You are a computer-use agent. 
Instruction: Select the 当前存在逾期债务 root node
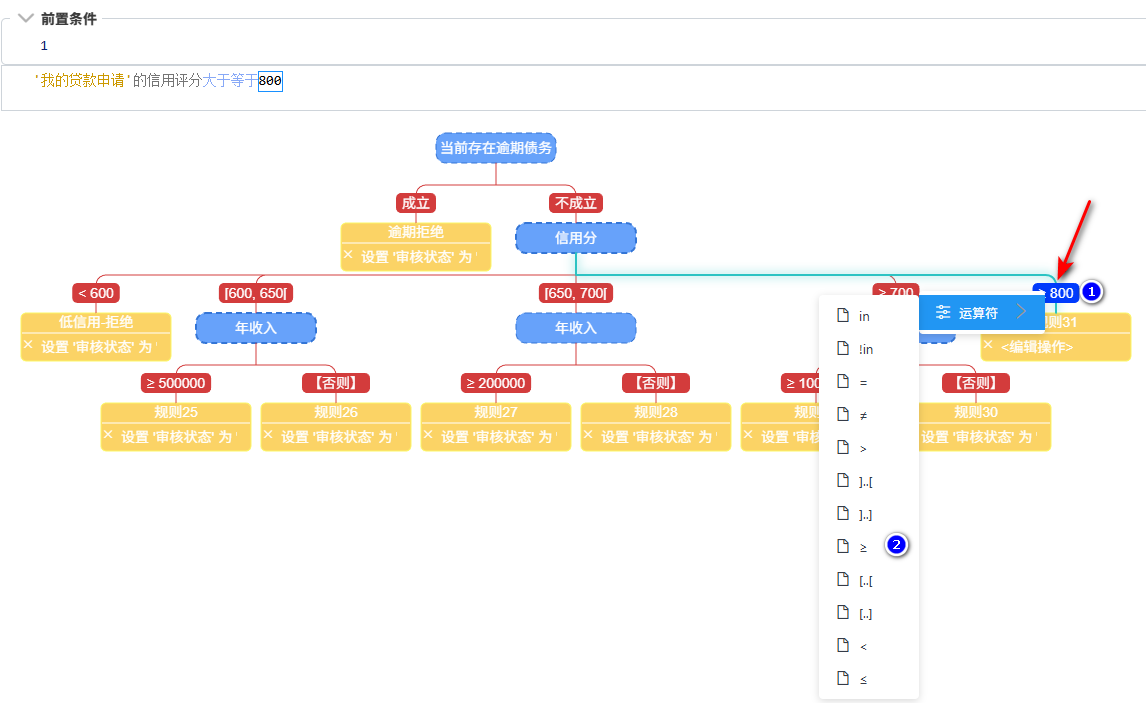[496, 148]
